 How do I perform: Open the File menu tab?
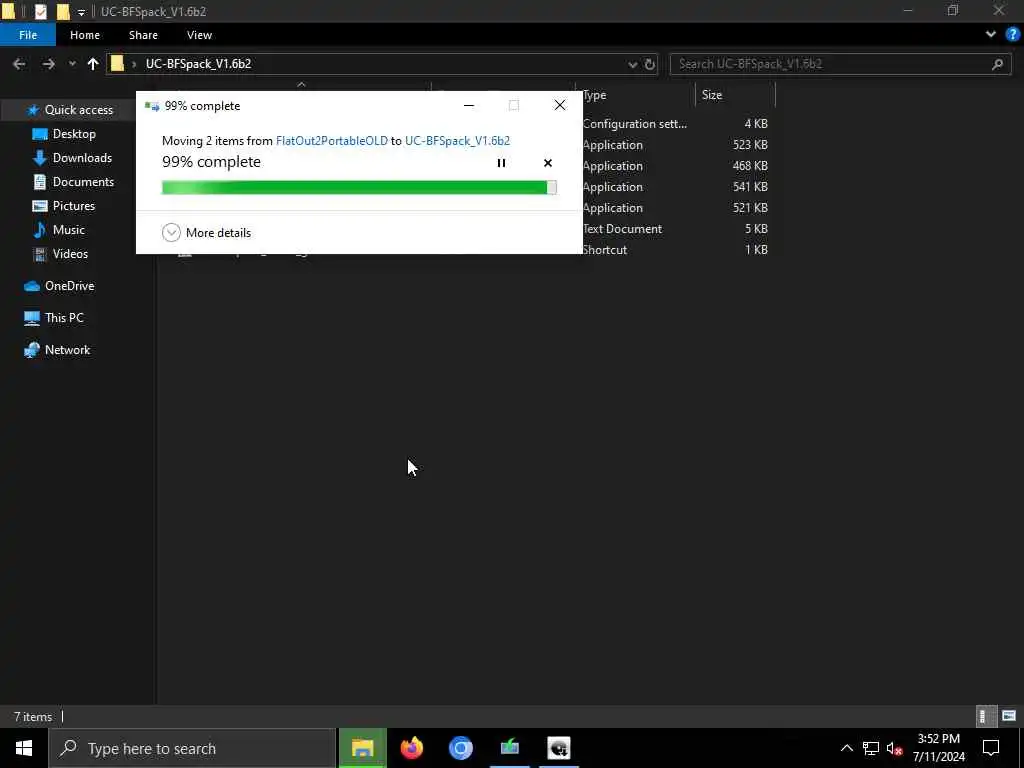27,35
